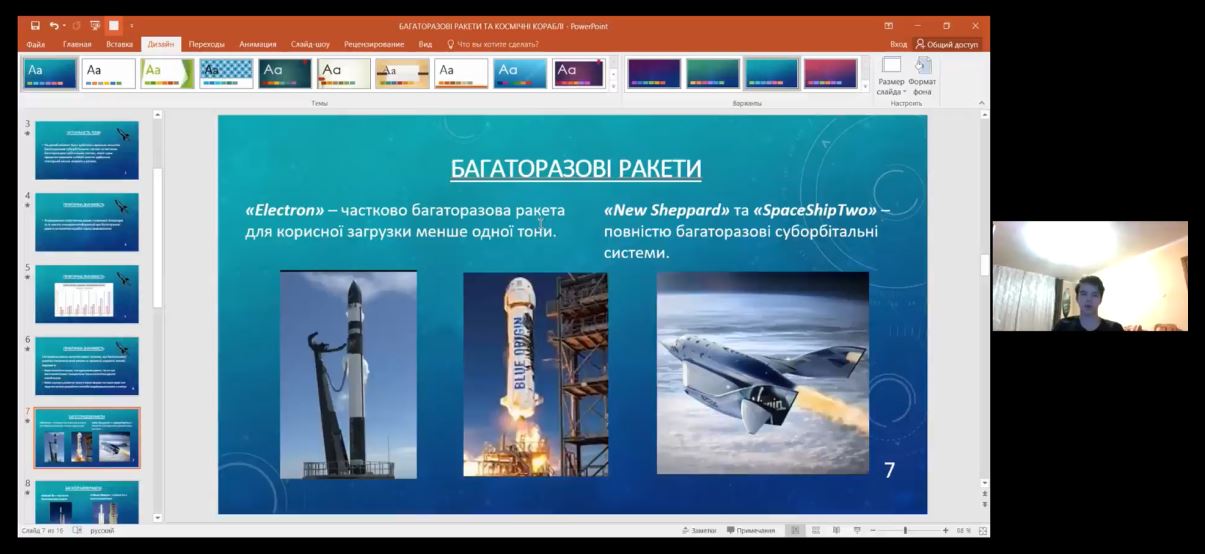Click the Формат фона button
The width and height of the screenshot is (1205, 554).
[x=922, y=77]
